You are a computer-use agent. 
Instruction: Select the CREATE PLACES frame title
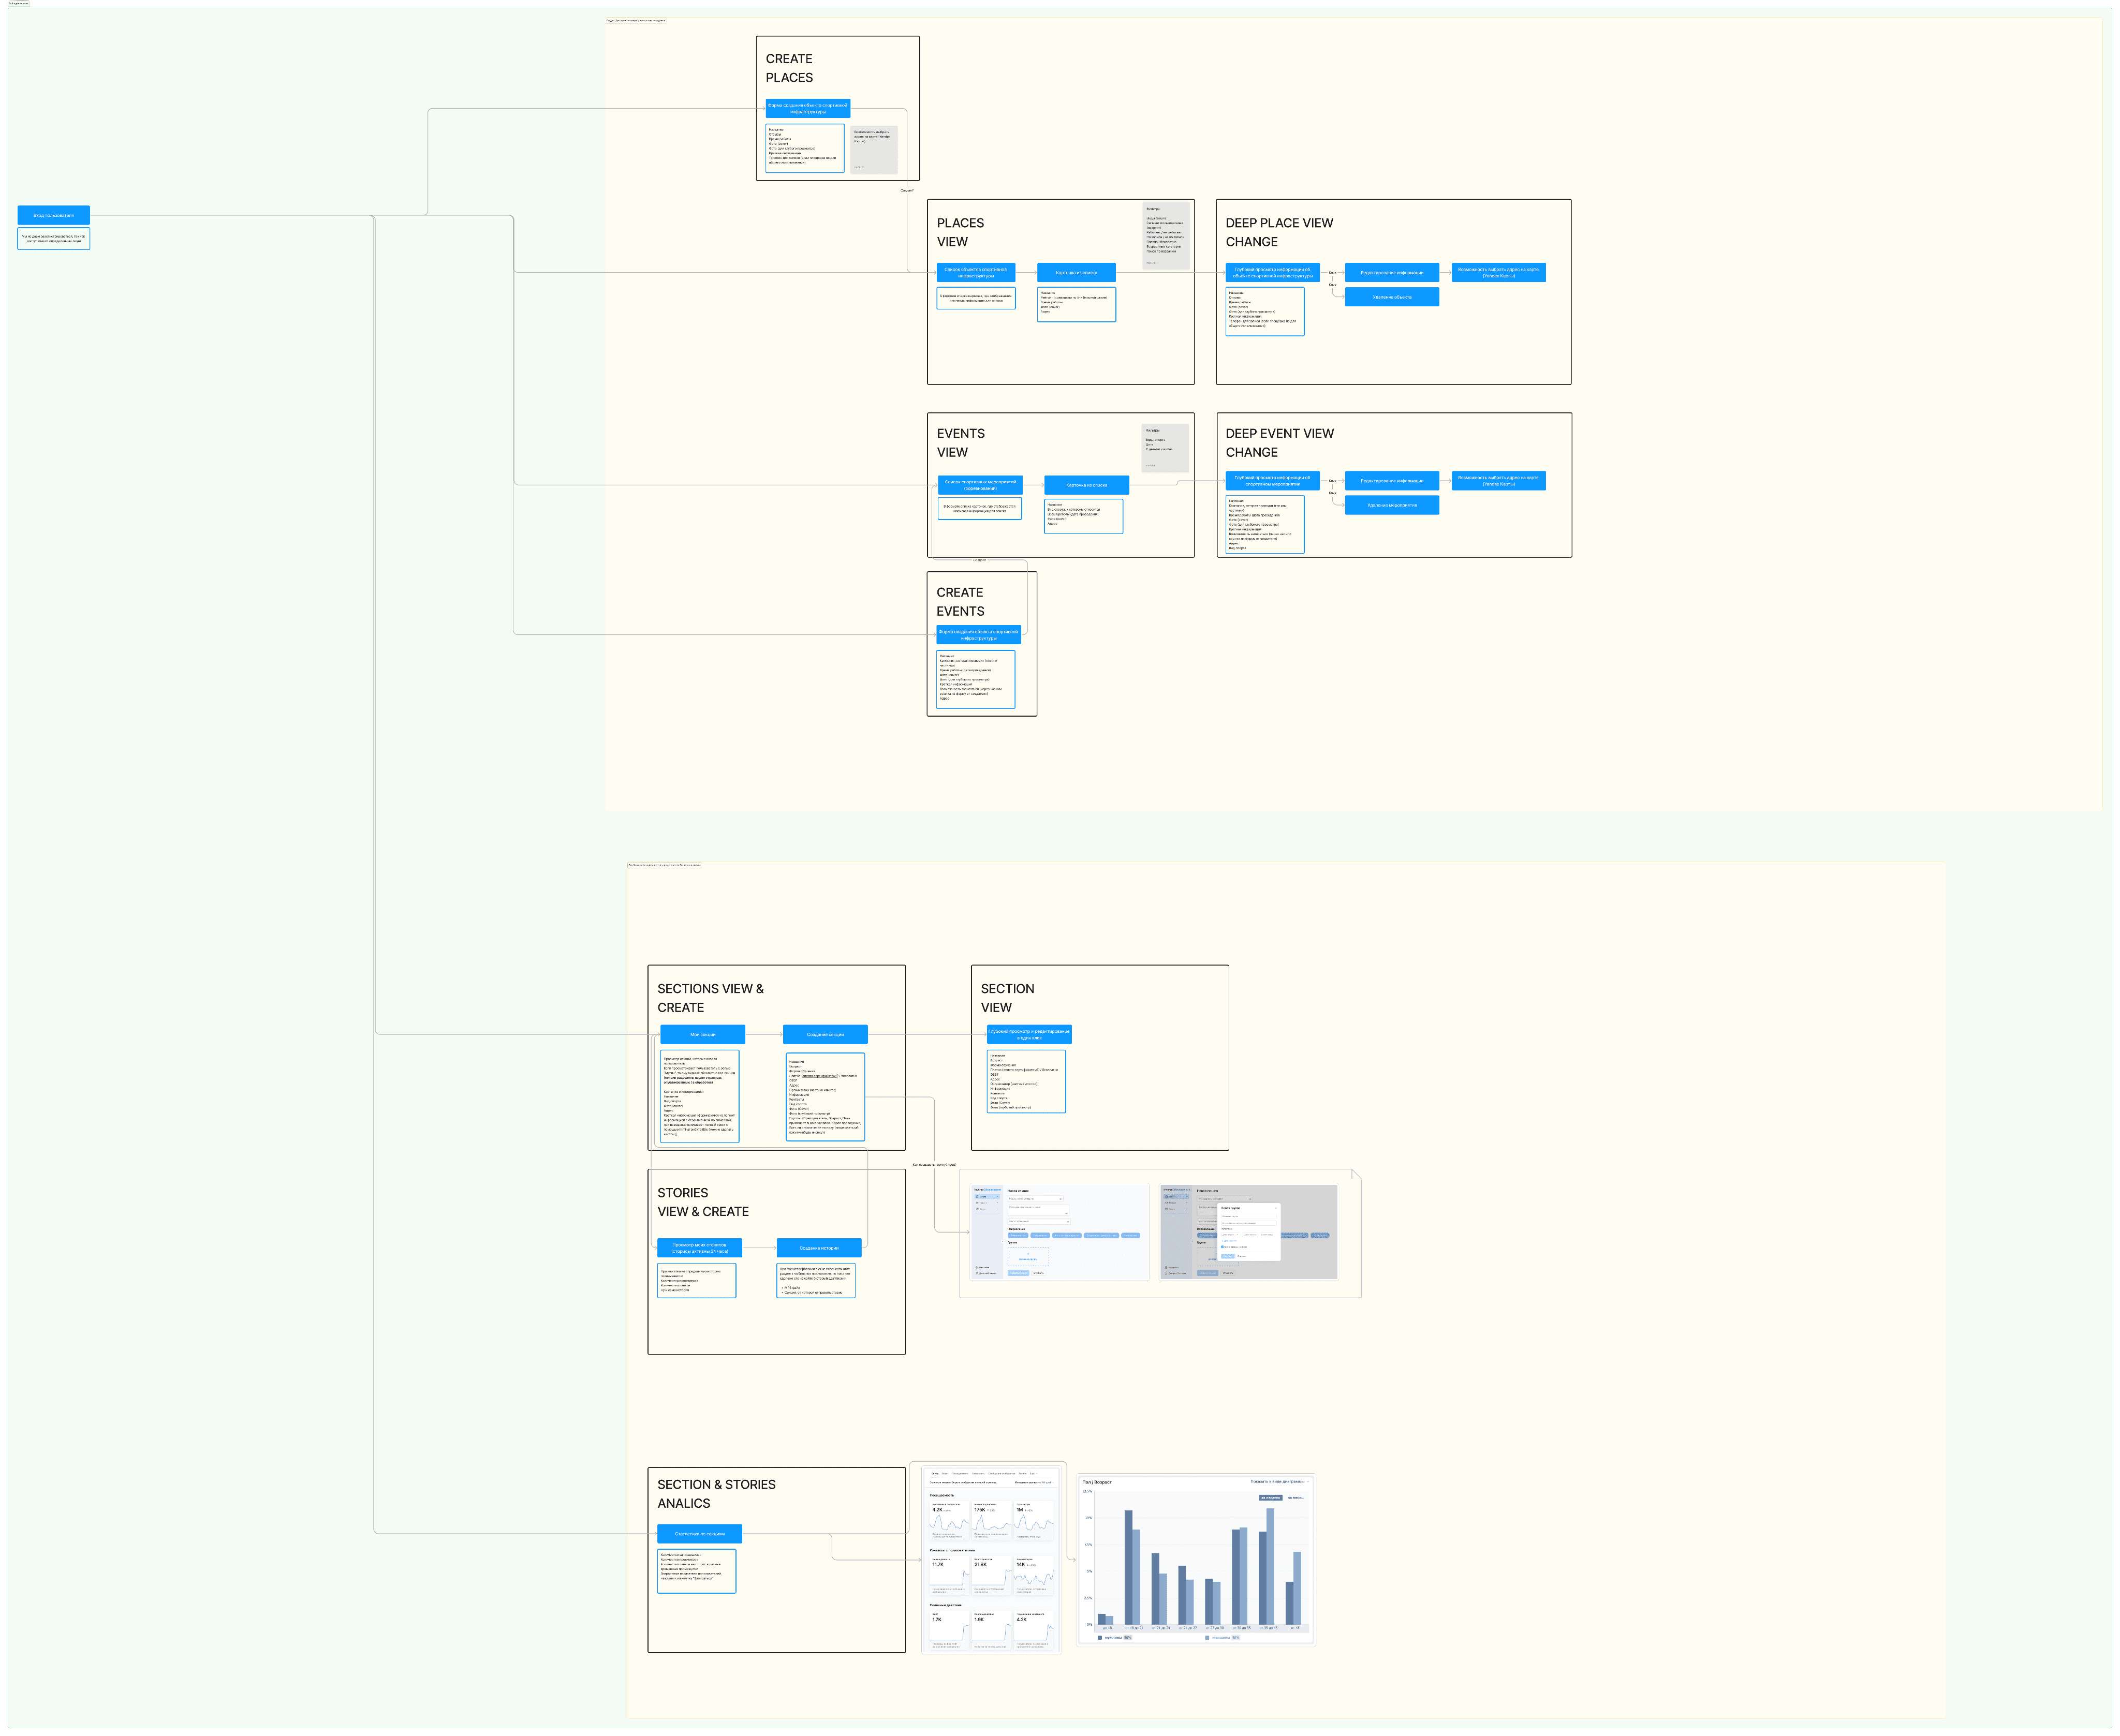(789, 68)
